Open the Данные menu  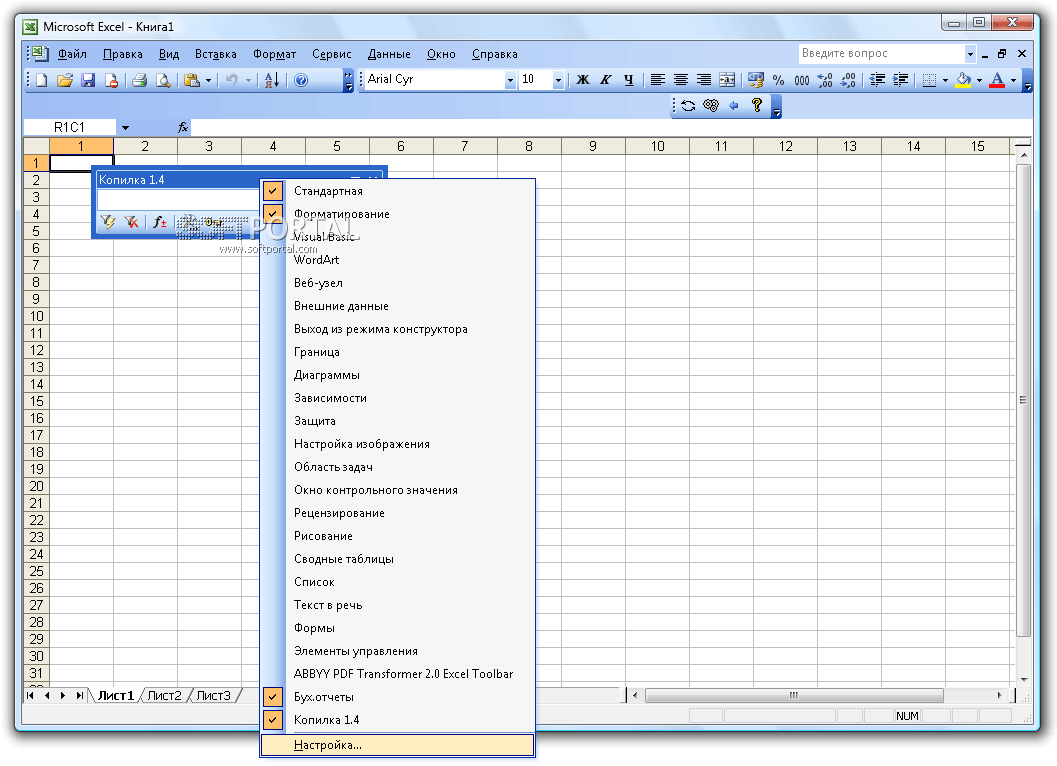point(389,54)
